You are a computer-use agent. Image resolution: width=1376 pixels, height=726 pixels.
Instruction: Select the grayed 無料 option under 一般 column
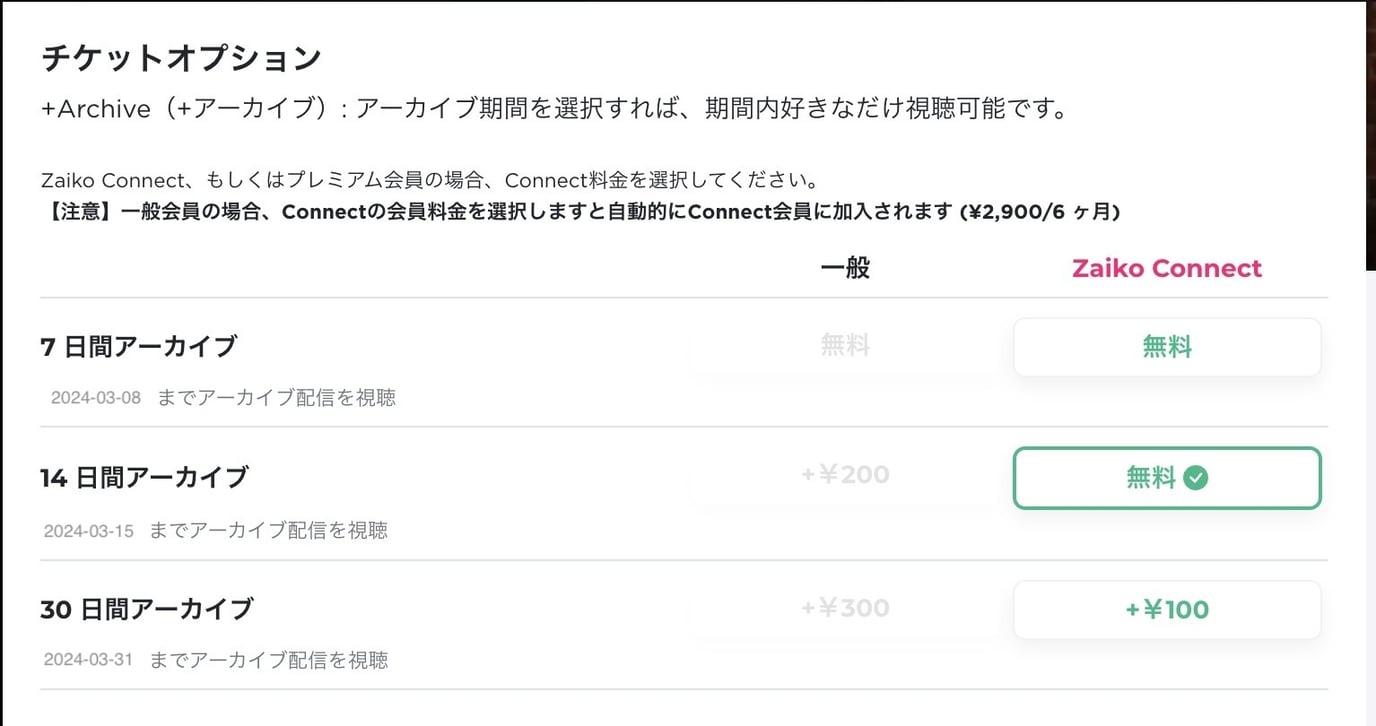click(x=844, y=346)
